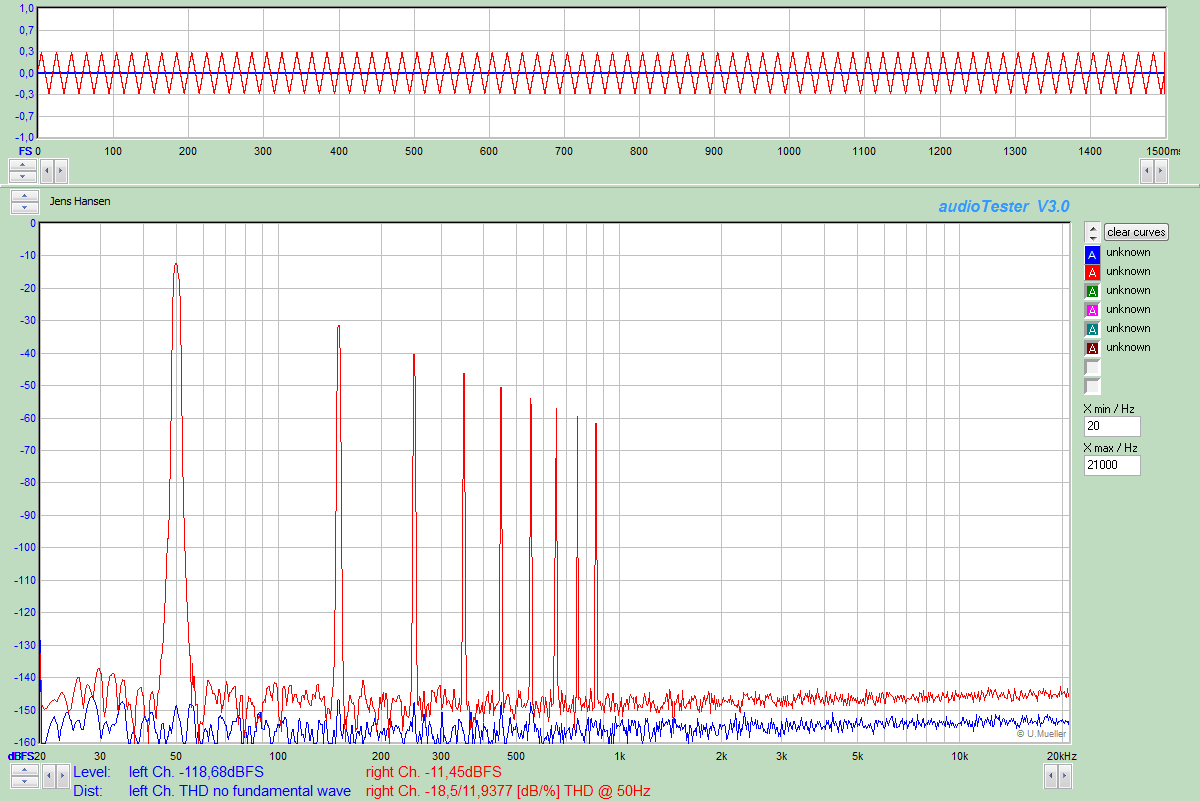Image resolution: width=1200 pixels, height=801 pixels.
Task: Tick second empty checkbox above X min
Action: tap(1092, 386)
